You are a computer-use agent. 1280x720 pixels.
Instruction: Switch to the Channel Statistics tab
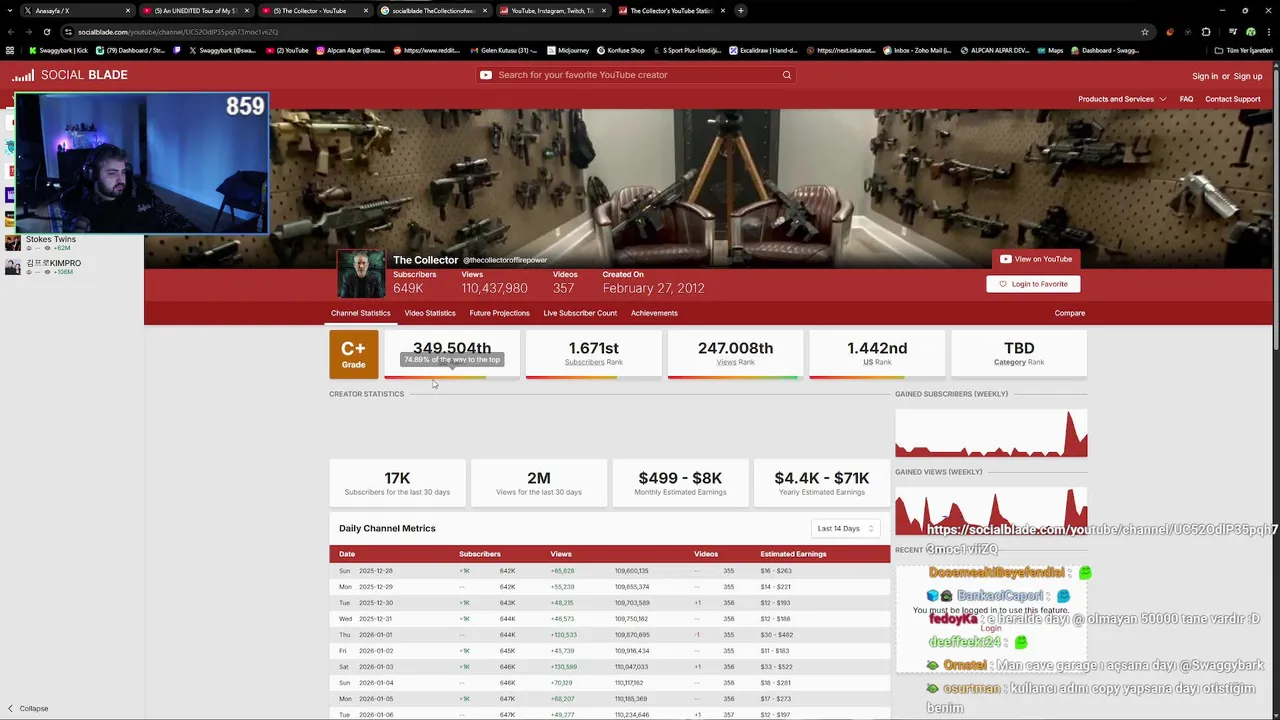(x=360, y=313)
